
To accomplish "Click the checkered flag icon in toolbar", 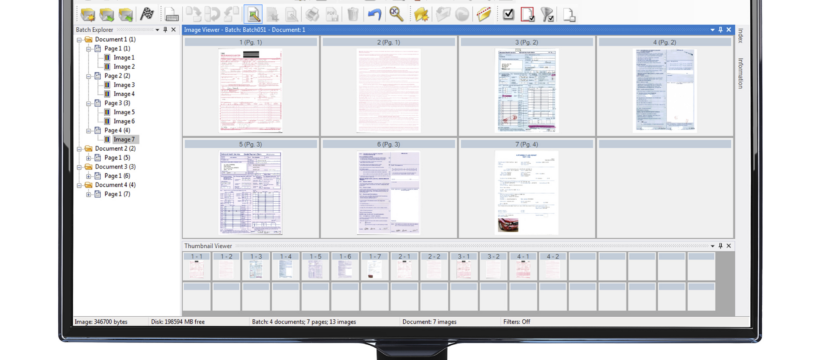I will pos(147,14).
